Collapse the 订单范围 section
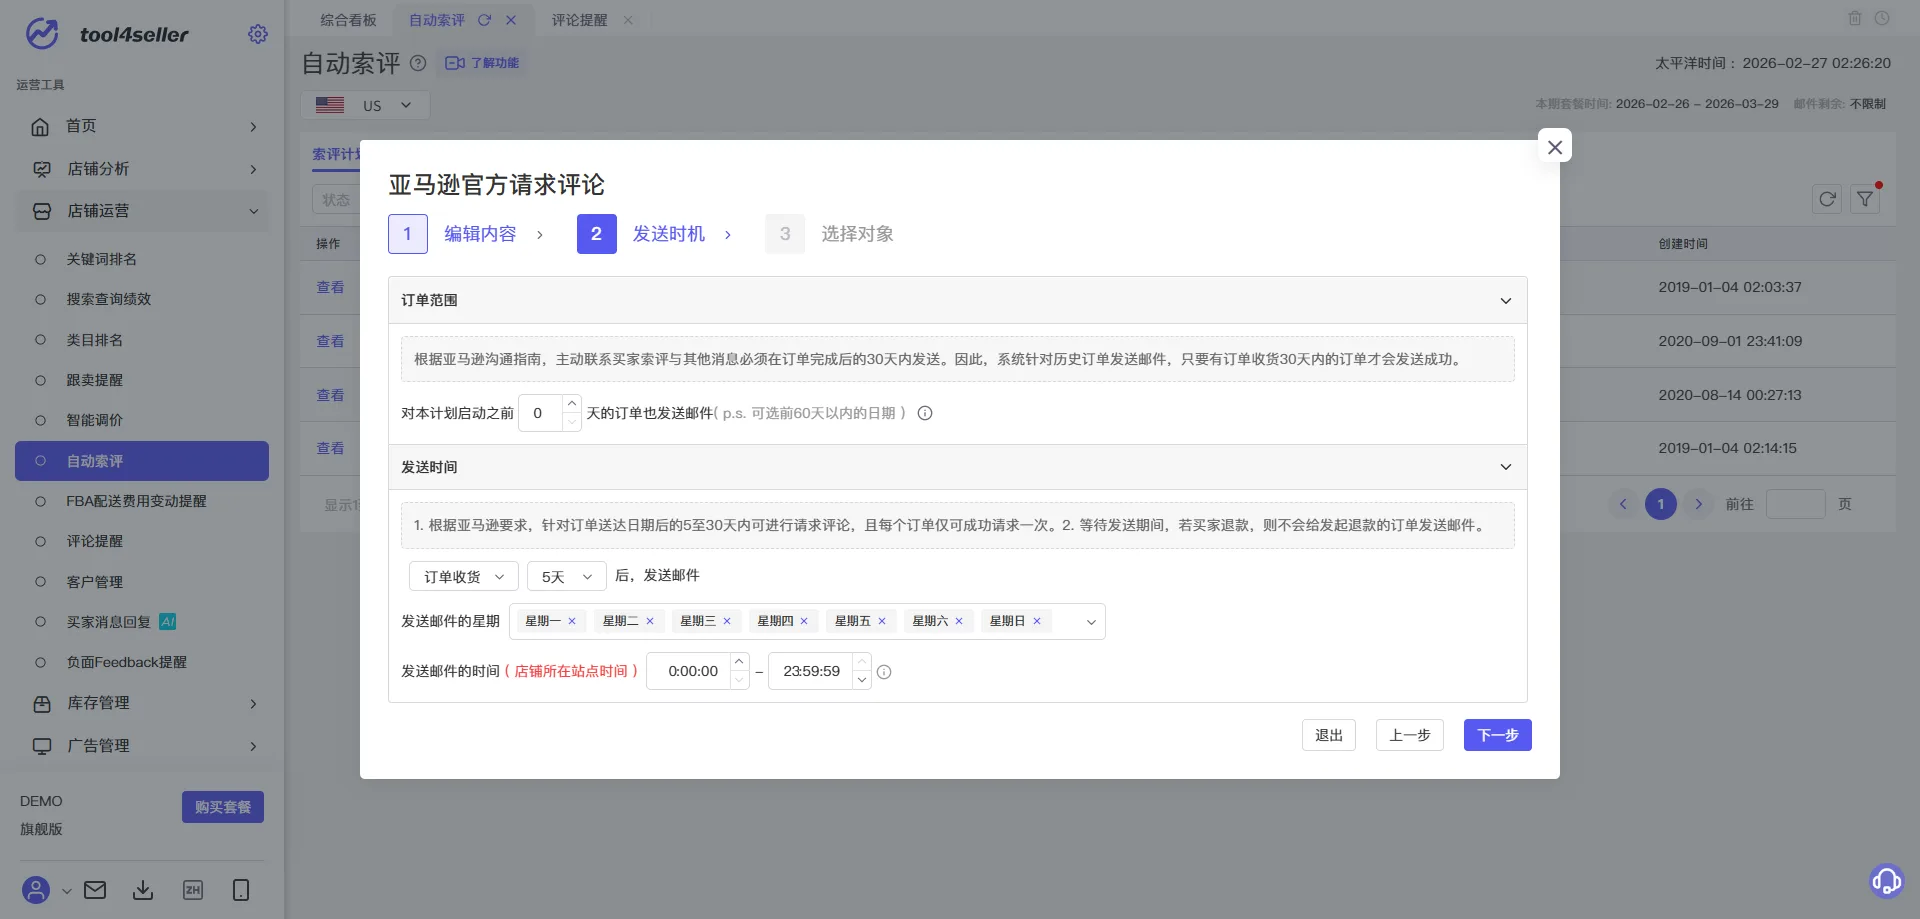 click(1505, 301)
